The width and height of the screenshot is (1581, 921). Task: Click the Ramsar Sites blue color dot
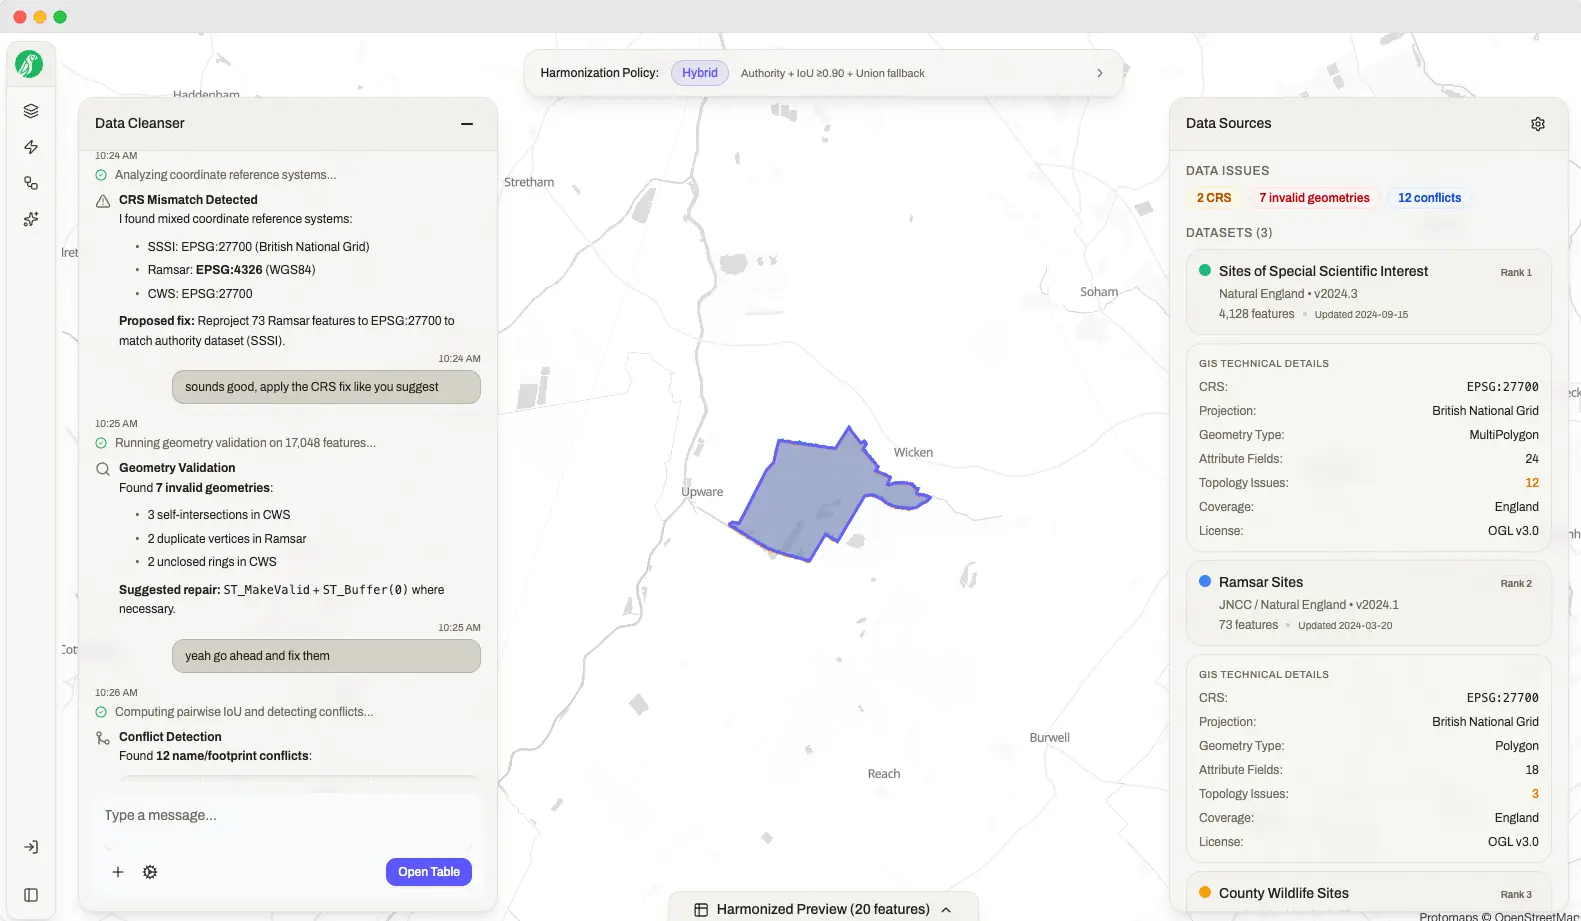1205,581
